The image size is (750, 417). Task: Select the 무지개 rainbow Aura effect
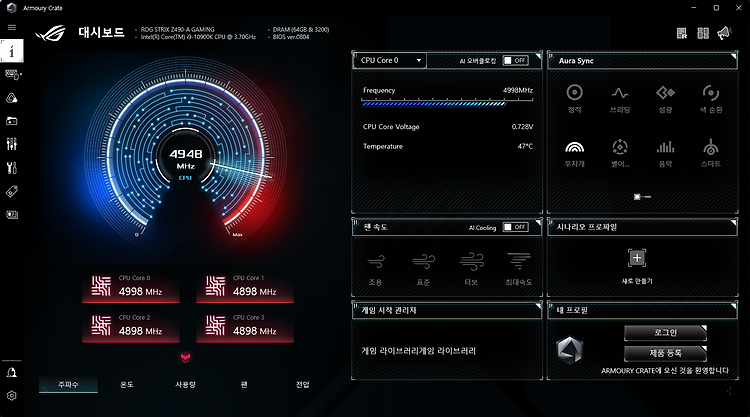tap(574, 153)
